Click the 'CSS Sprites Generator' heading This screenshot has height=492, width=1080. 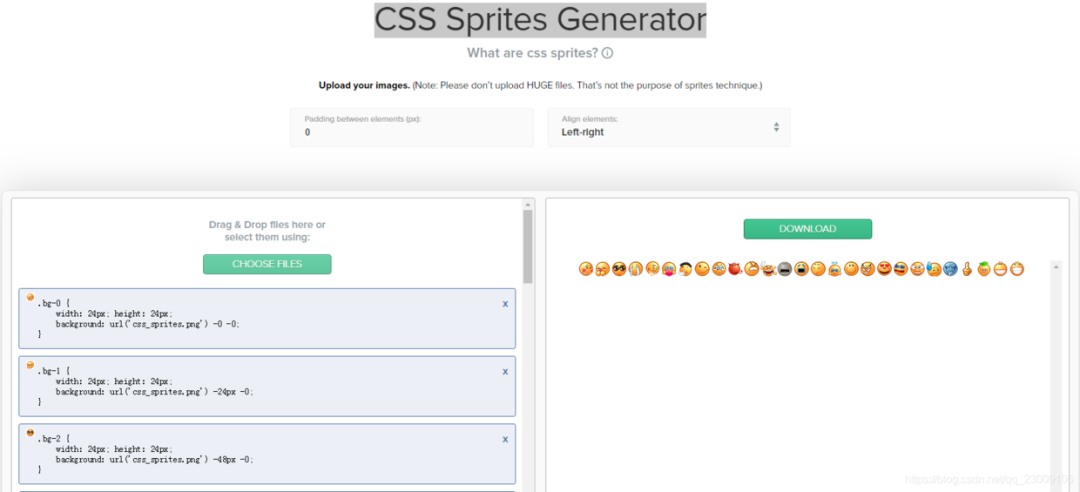540,20
